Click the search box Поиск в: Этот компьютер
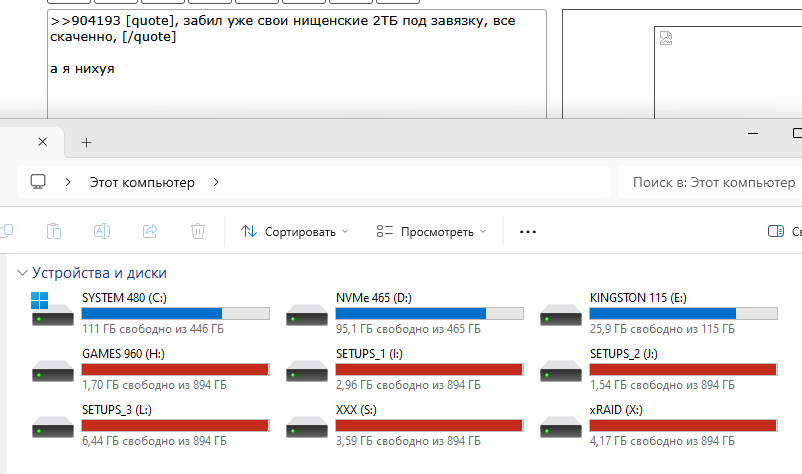Image resolution: width=802 pixels, height=474 pixels. [712, 182]
